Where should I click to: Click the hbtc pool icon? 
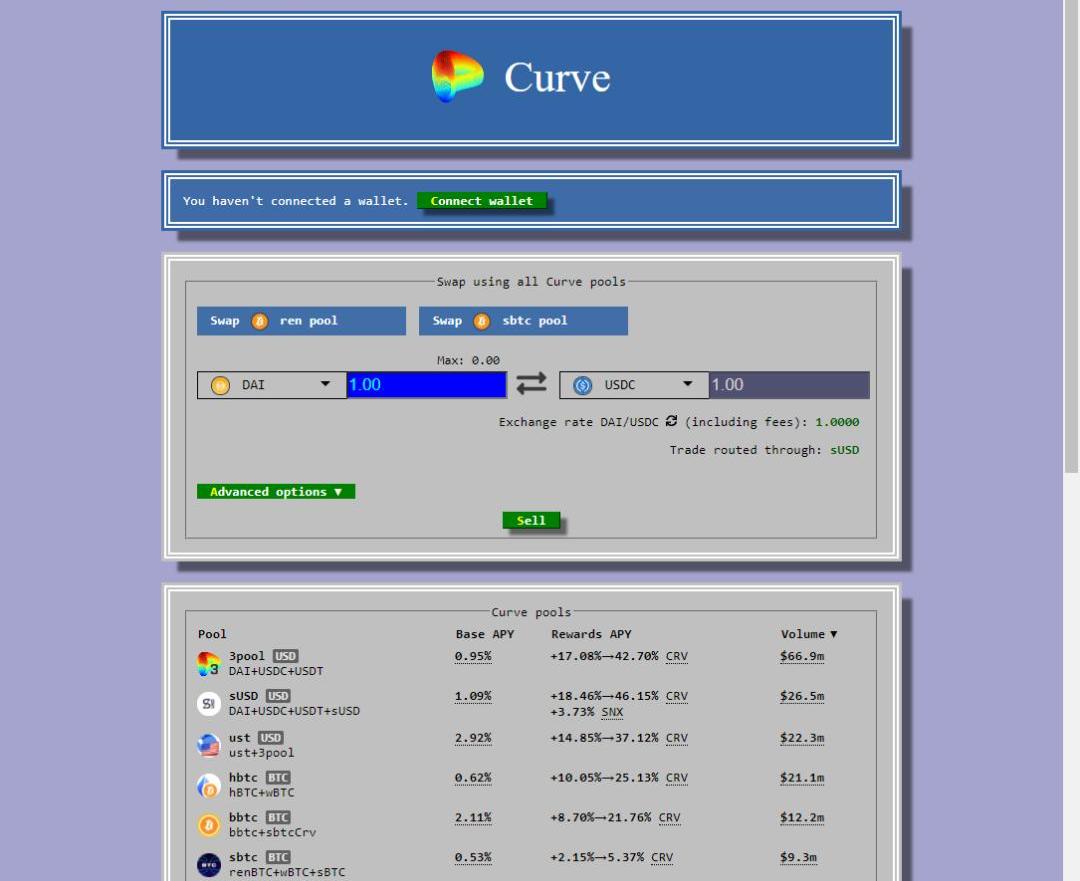pyautogui.click(x=208, y=785)
